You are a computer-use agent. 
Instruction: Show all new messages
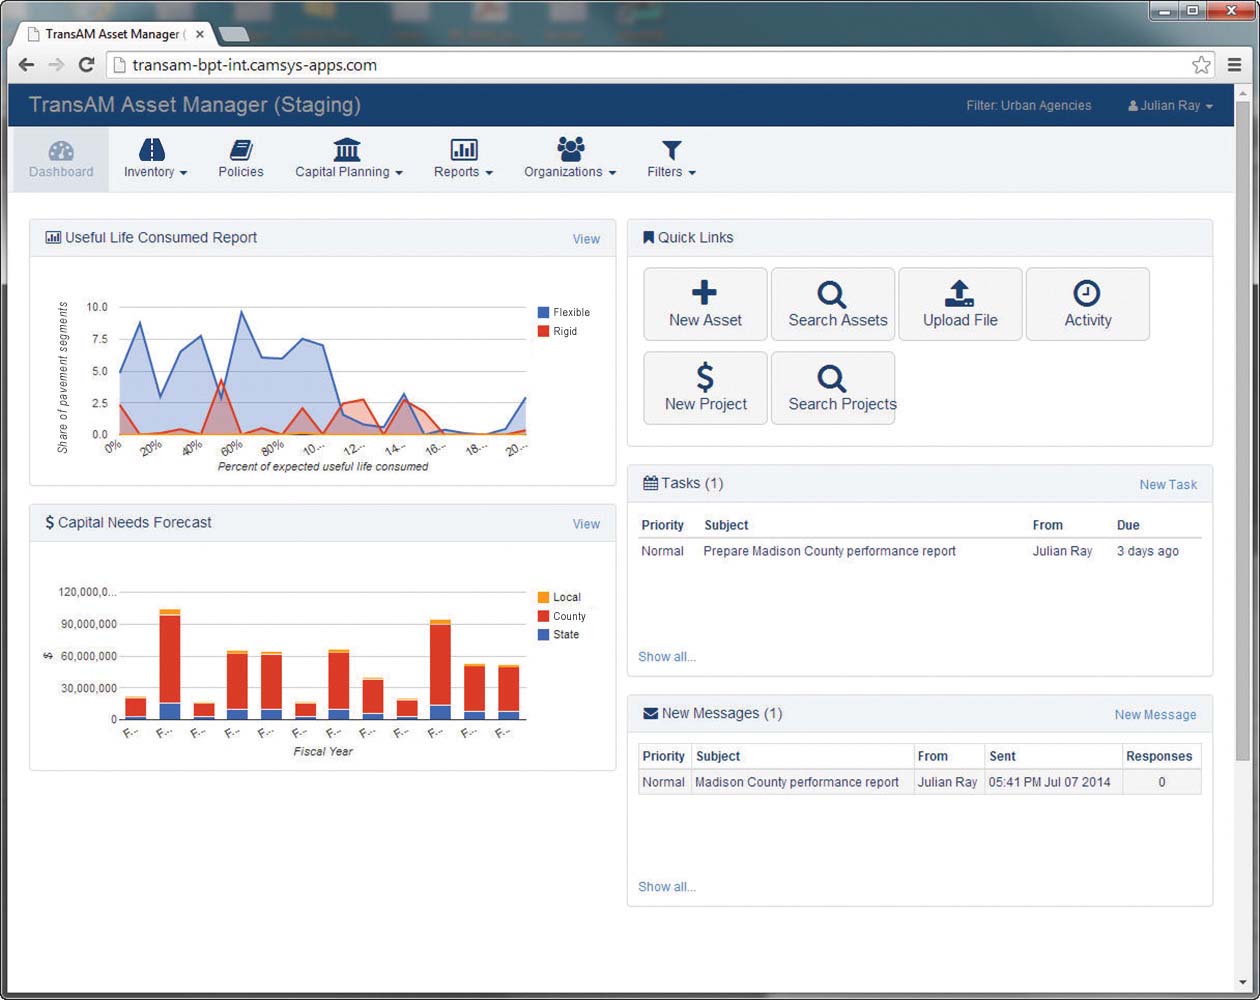click(x=667, y=887)
